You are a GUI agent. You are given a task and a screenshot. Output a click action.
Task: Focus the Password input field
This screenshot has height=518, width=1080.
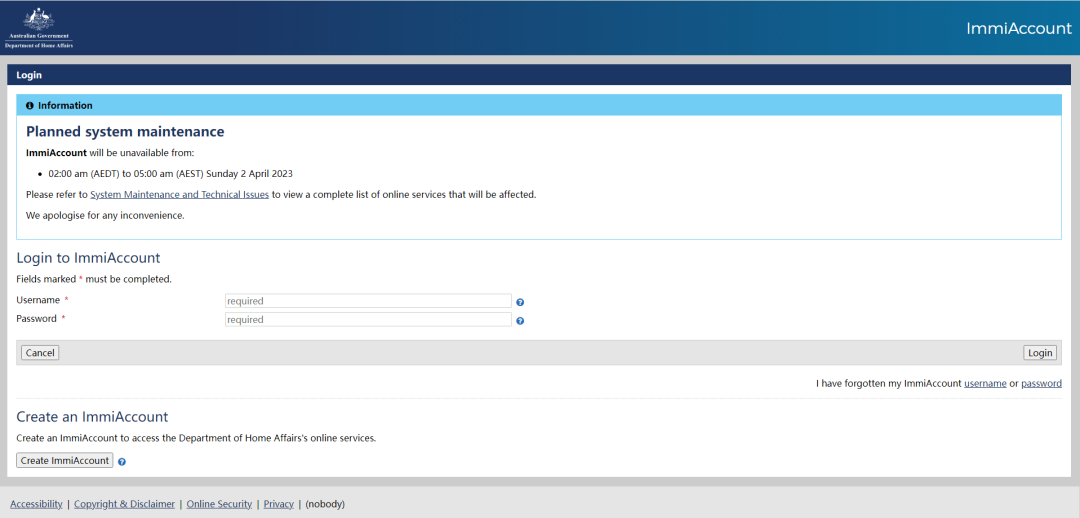pos(368,320)
